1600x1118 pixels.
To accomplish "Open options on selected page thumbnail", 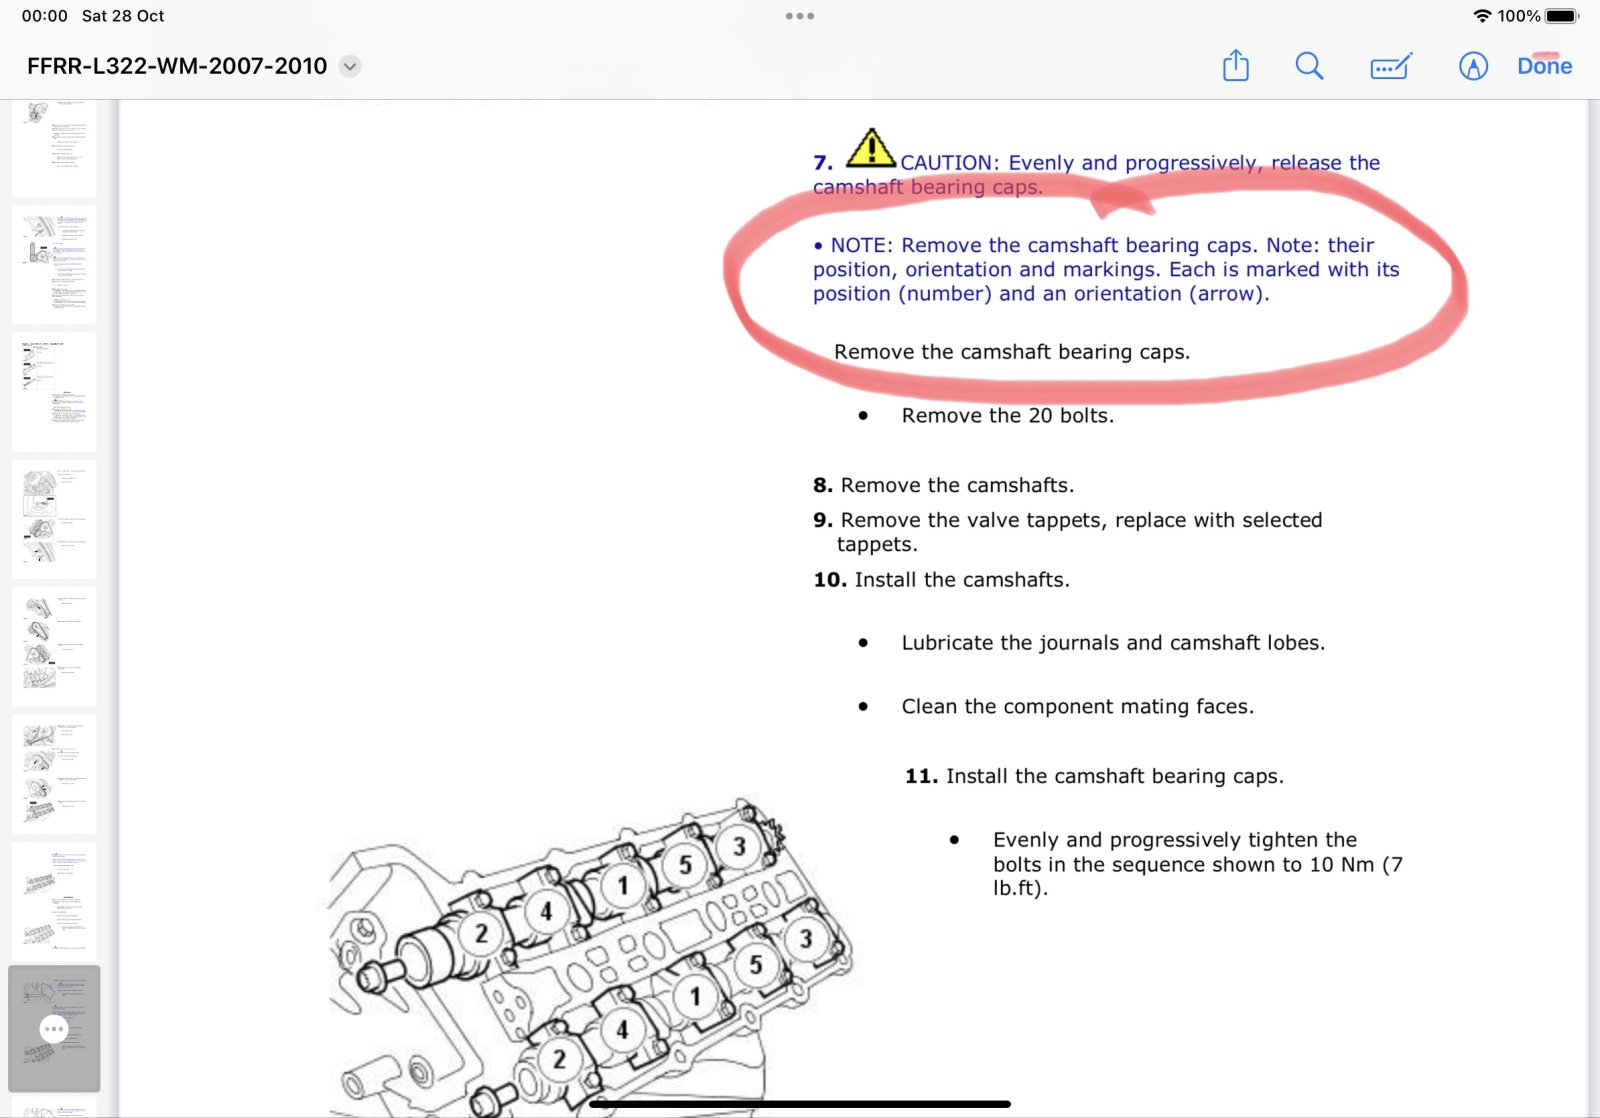I will [x=54, y=1028].
